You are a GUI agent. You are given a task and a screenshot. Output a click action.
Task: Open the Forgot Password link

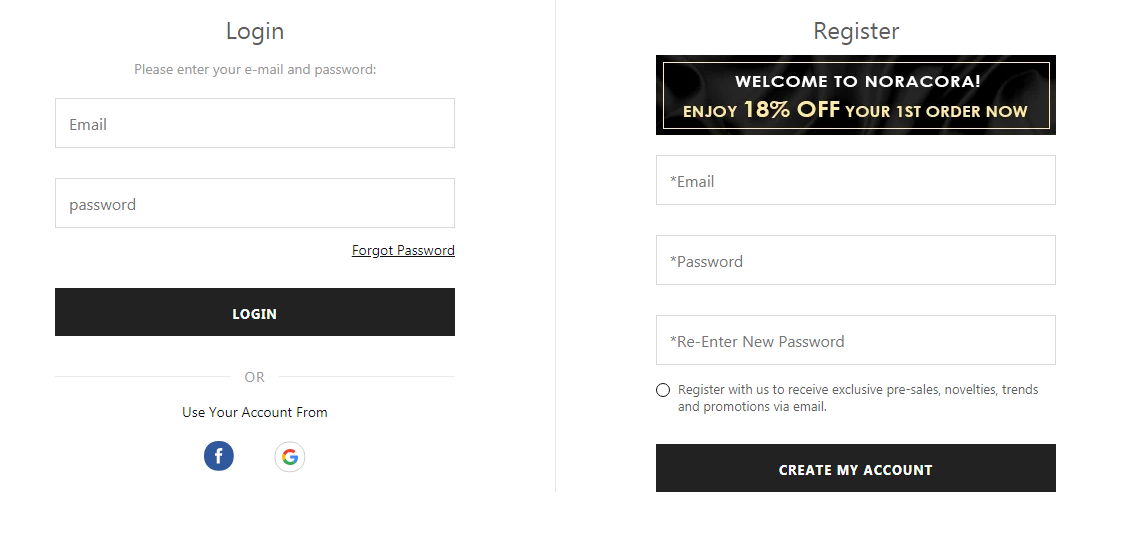(403, 251)
